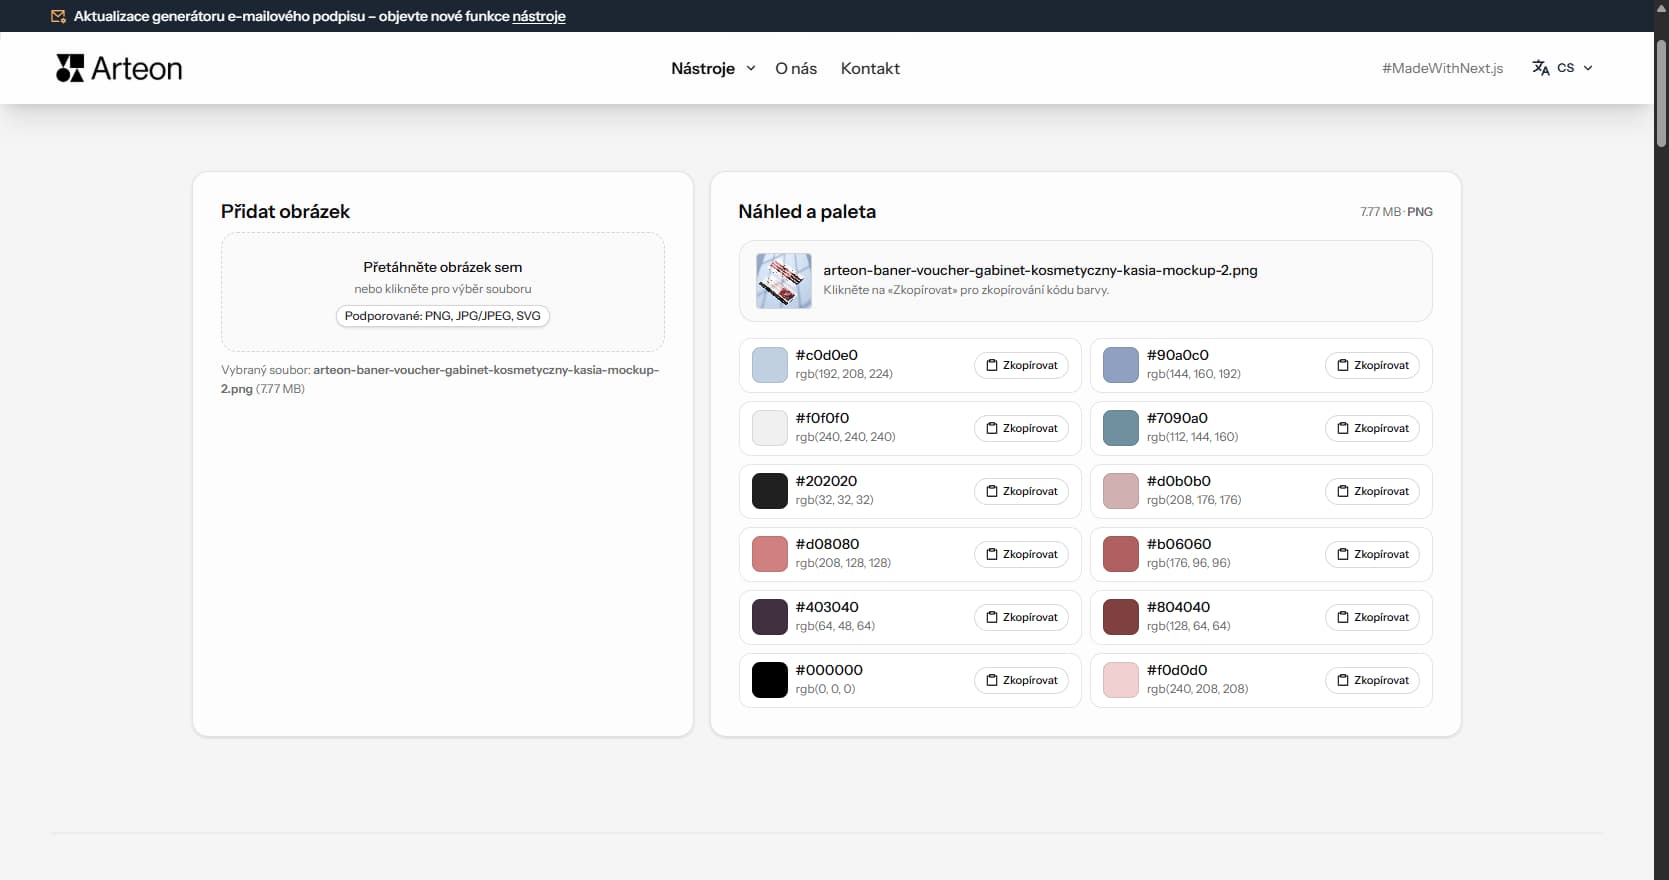This screenshot has height=880, width=1669.
Task: Click the #MadeWithNext.js link
Action: click(1442, 68)
